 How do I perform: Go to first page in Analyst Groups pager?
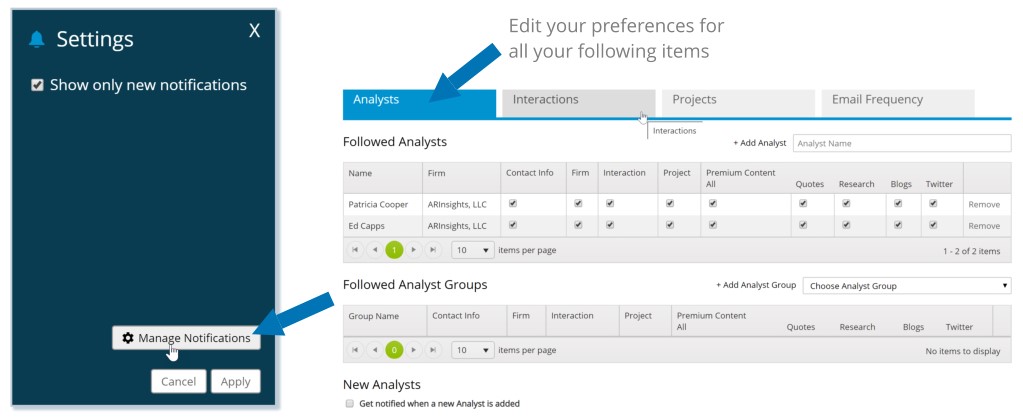[355, 350]
